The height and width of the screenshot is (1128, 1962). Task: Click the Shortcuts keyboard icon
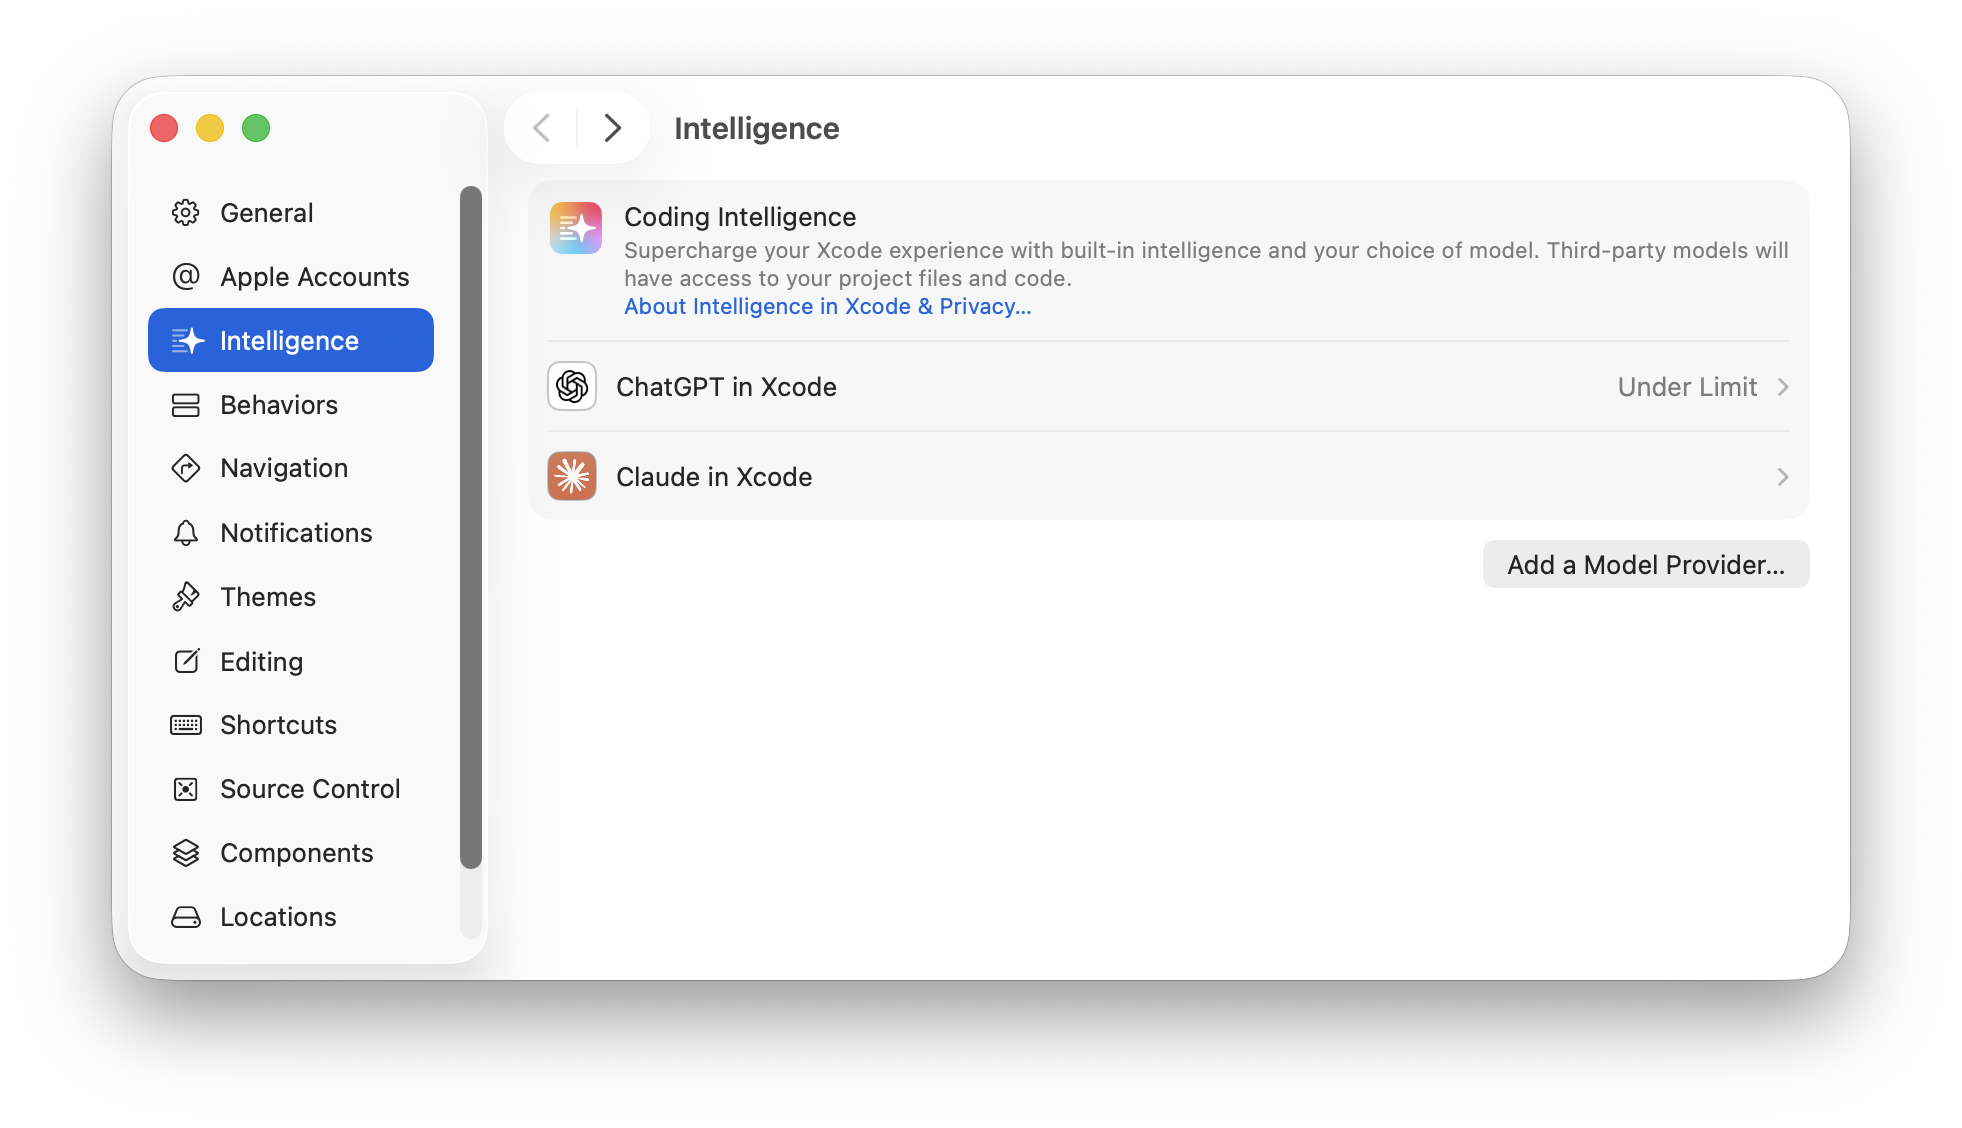pos(186,725)
